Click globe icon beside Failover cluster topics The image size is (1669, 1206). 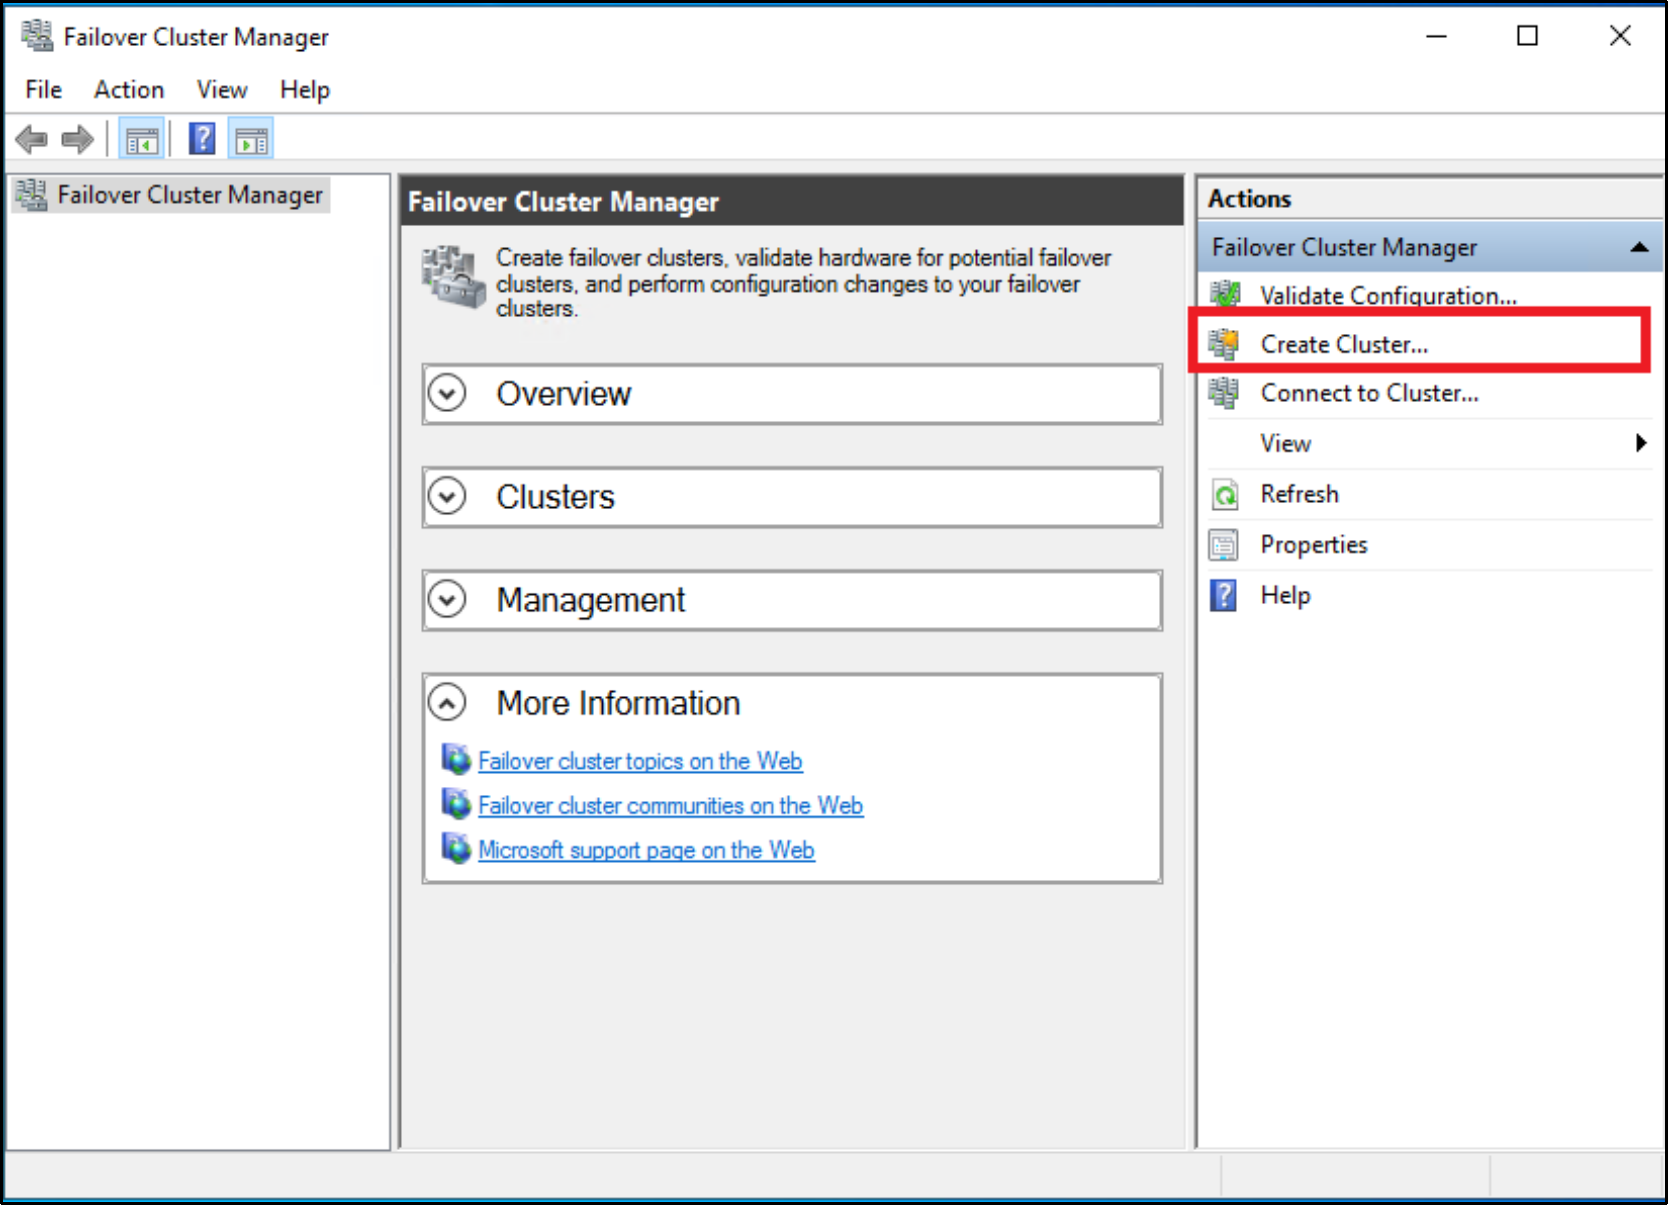[456, 760]
